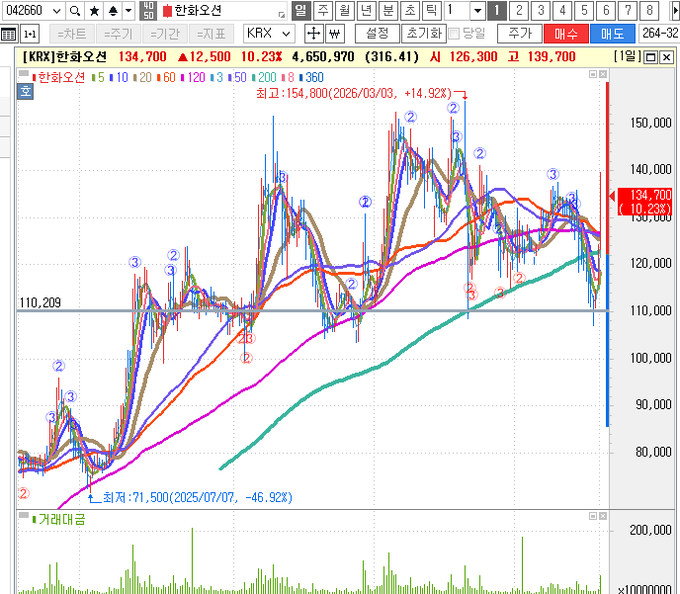Select interval preset button 1

click(x=497, y=10)
